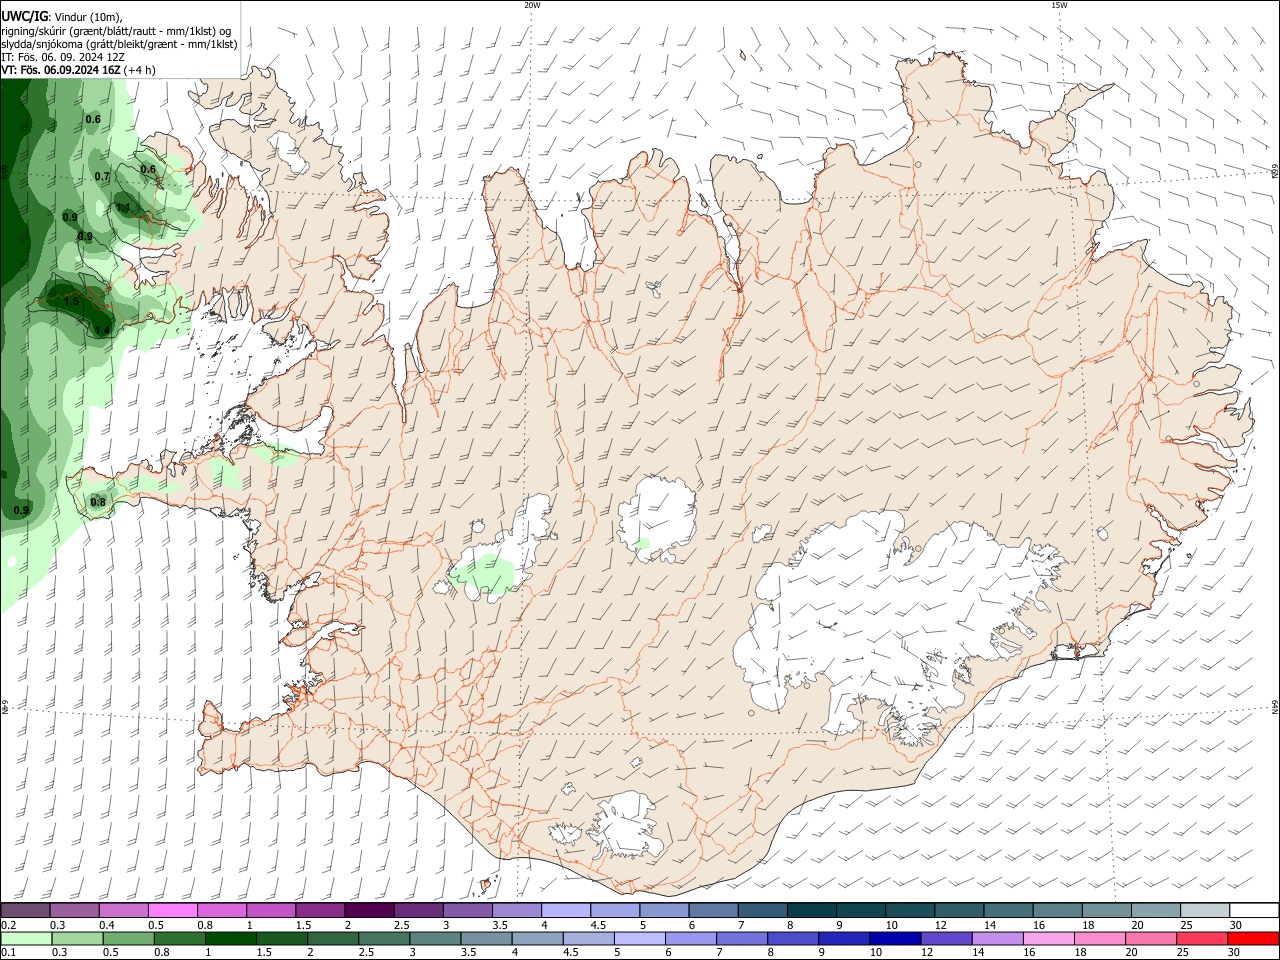Image resolution: width=1280 pixels, height=960 pixels.
Task: Click the 'slydda/snjókoma' legend description line
Action: click(x=119, y=44)
